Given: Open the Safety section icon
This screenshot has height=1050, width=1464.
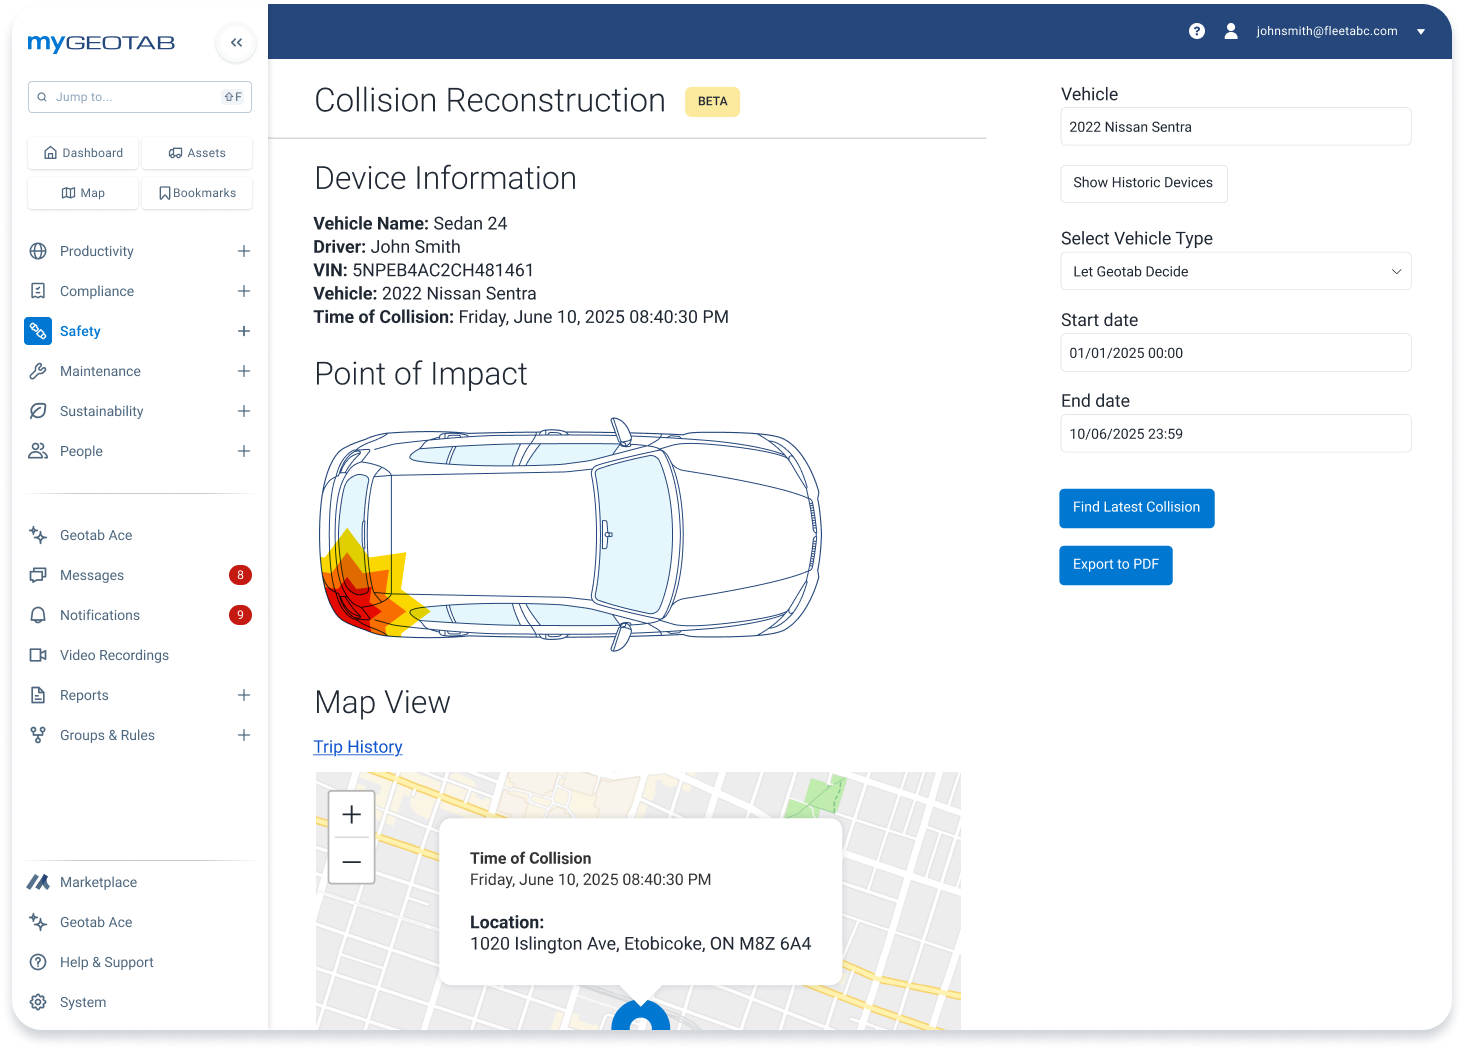Looking at the screenshot, I should (38, 331).
